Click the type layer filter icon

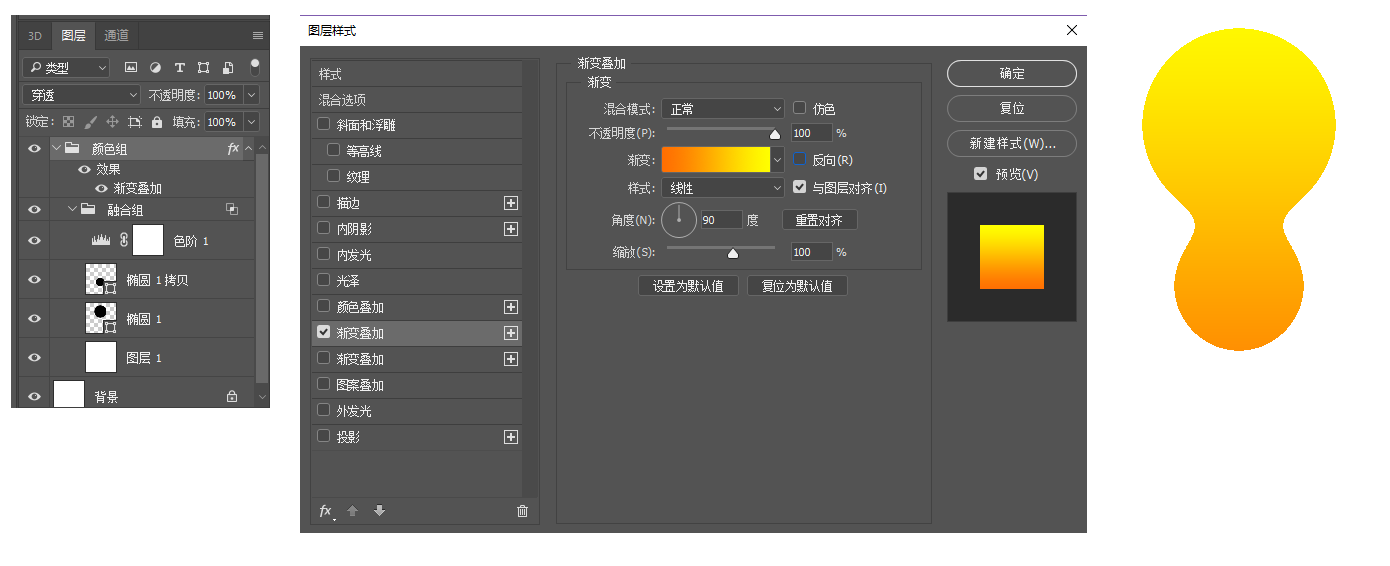pos(180,68)
